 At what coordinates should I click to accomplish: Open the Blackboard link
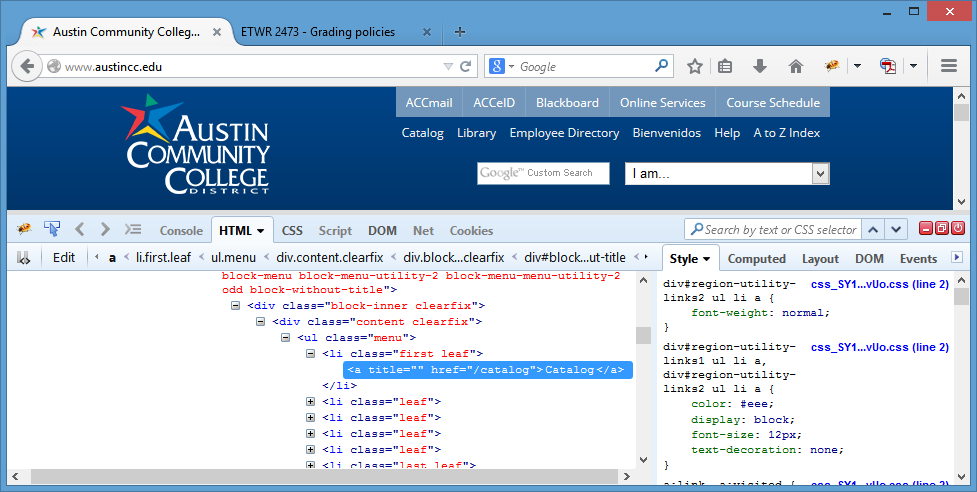click(567, 103)
